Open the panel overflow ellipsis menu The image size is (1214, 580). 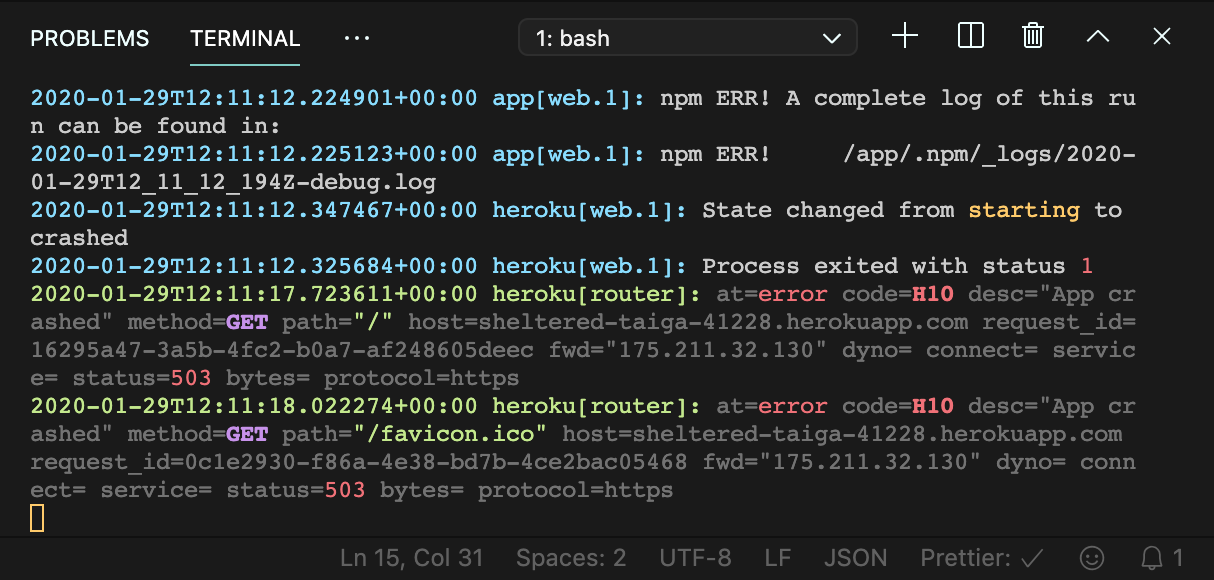tap(357, 38)
